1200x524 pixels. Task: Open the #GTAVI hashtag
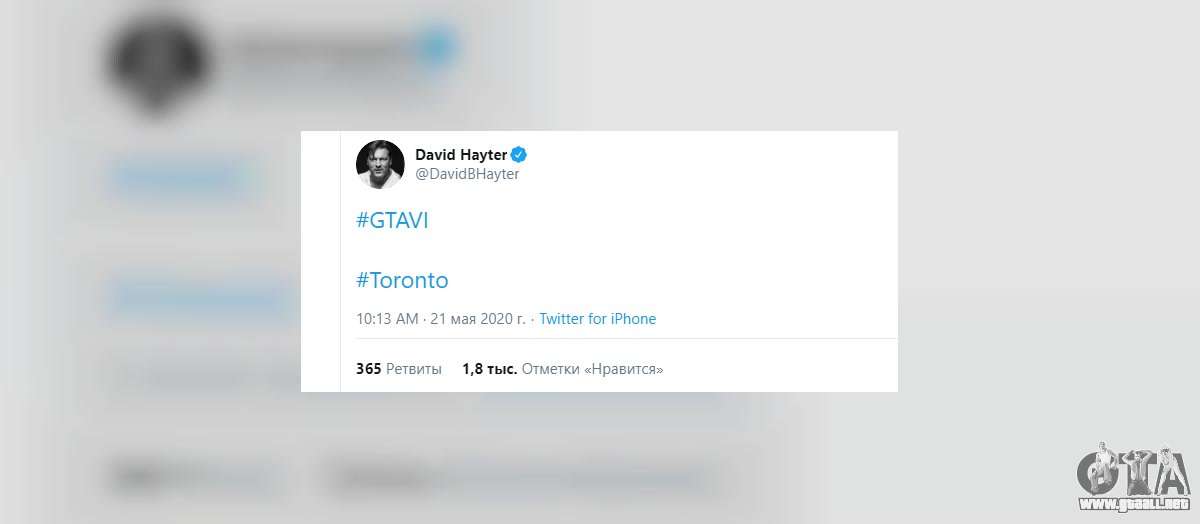pyautogui.click(x=392, y=221)
